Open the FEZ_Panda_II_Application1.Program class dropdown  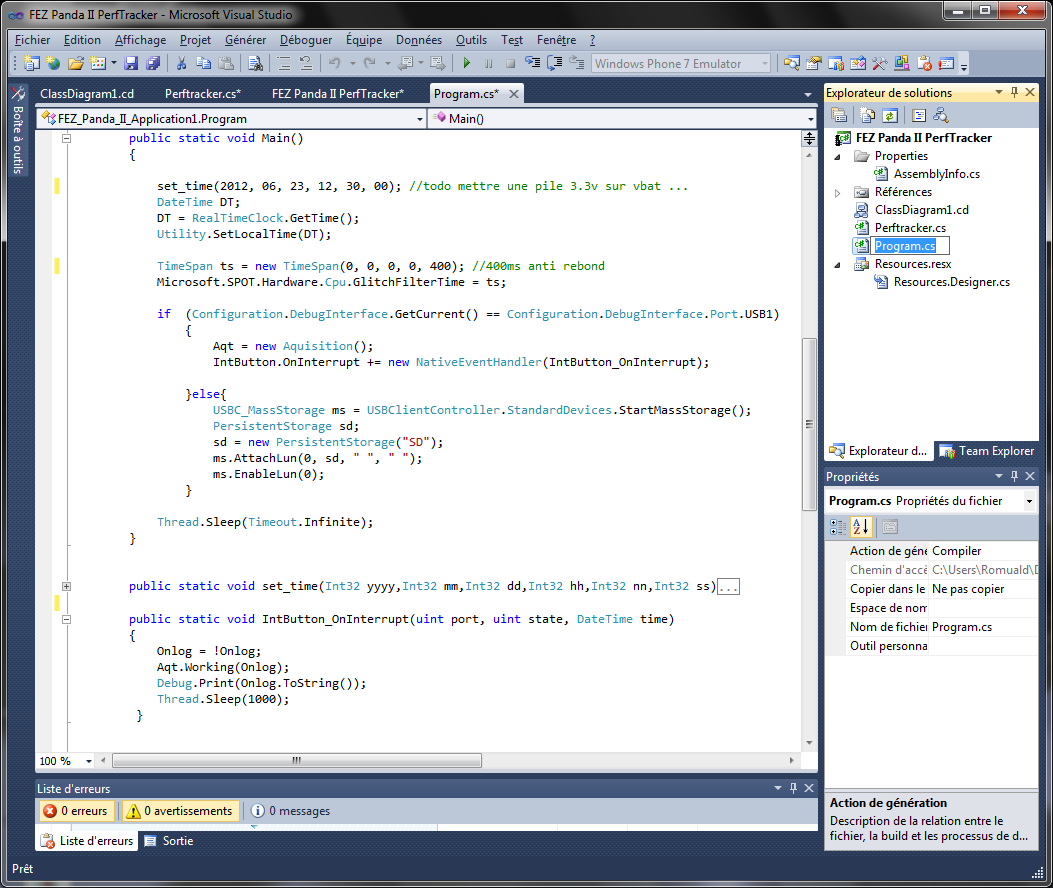click(420, 119)
